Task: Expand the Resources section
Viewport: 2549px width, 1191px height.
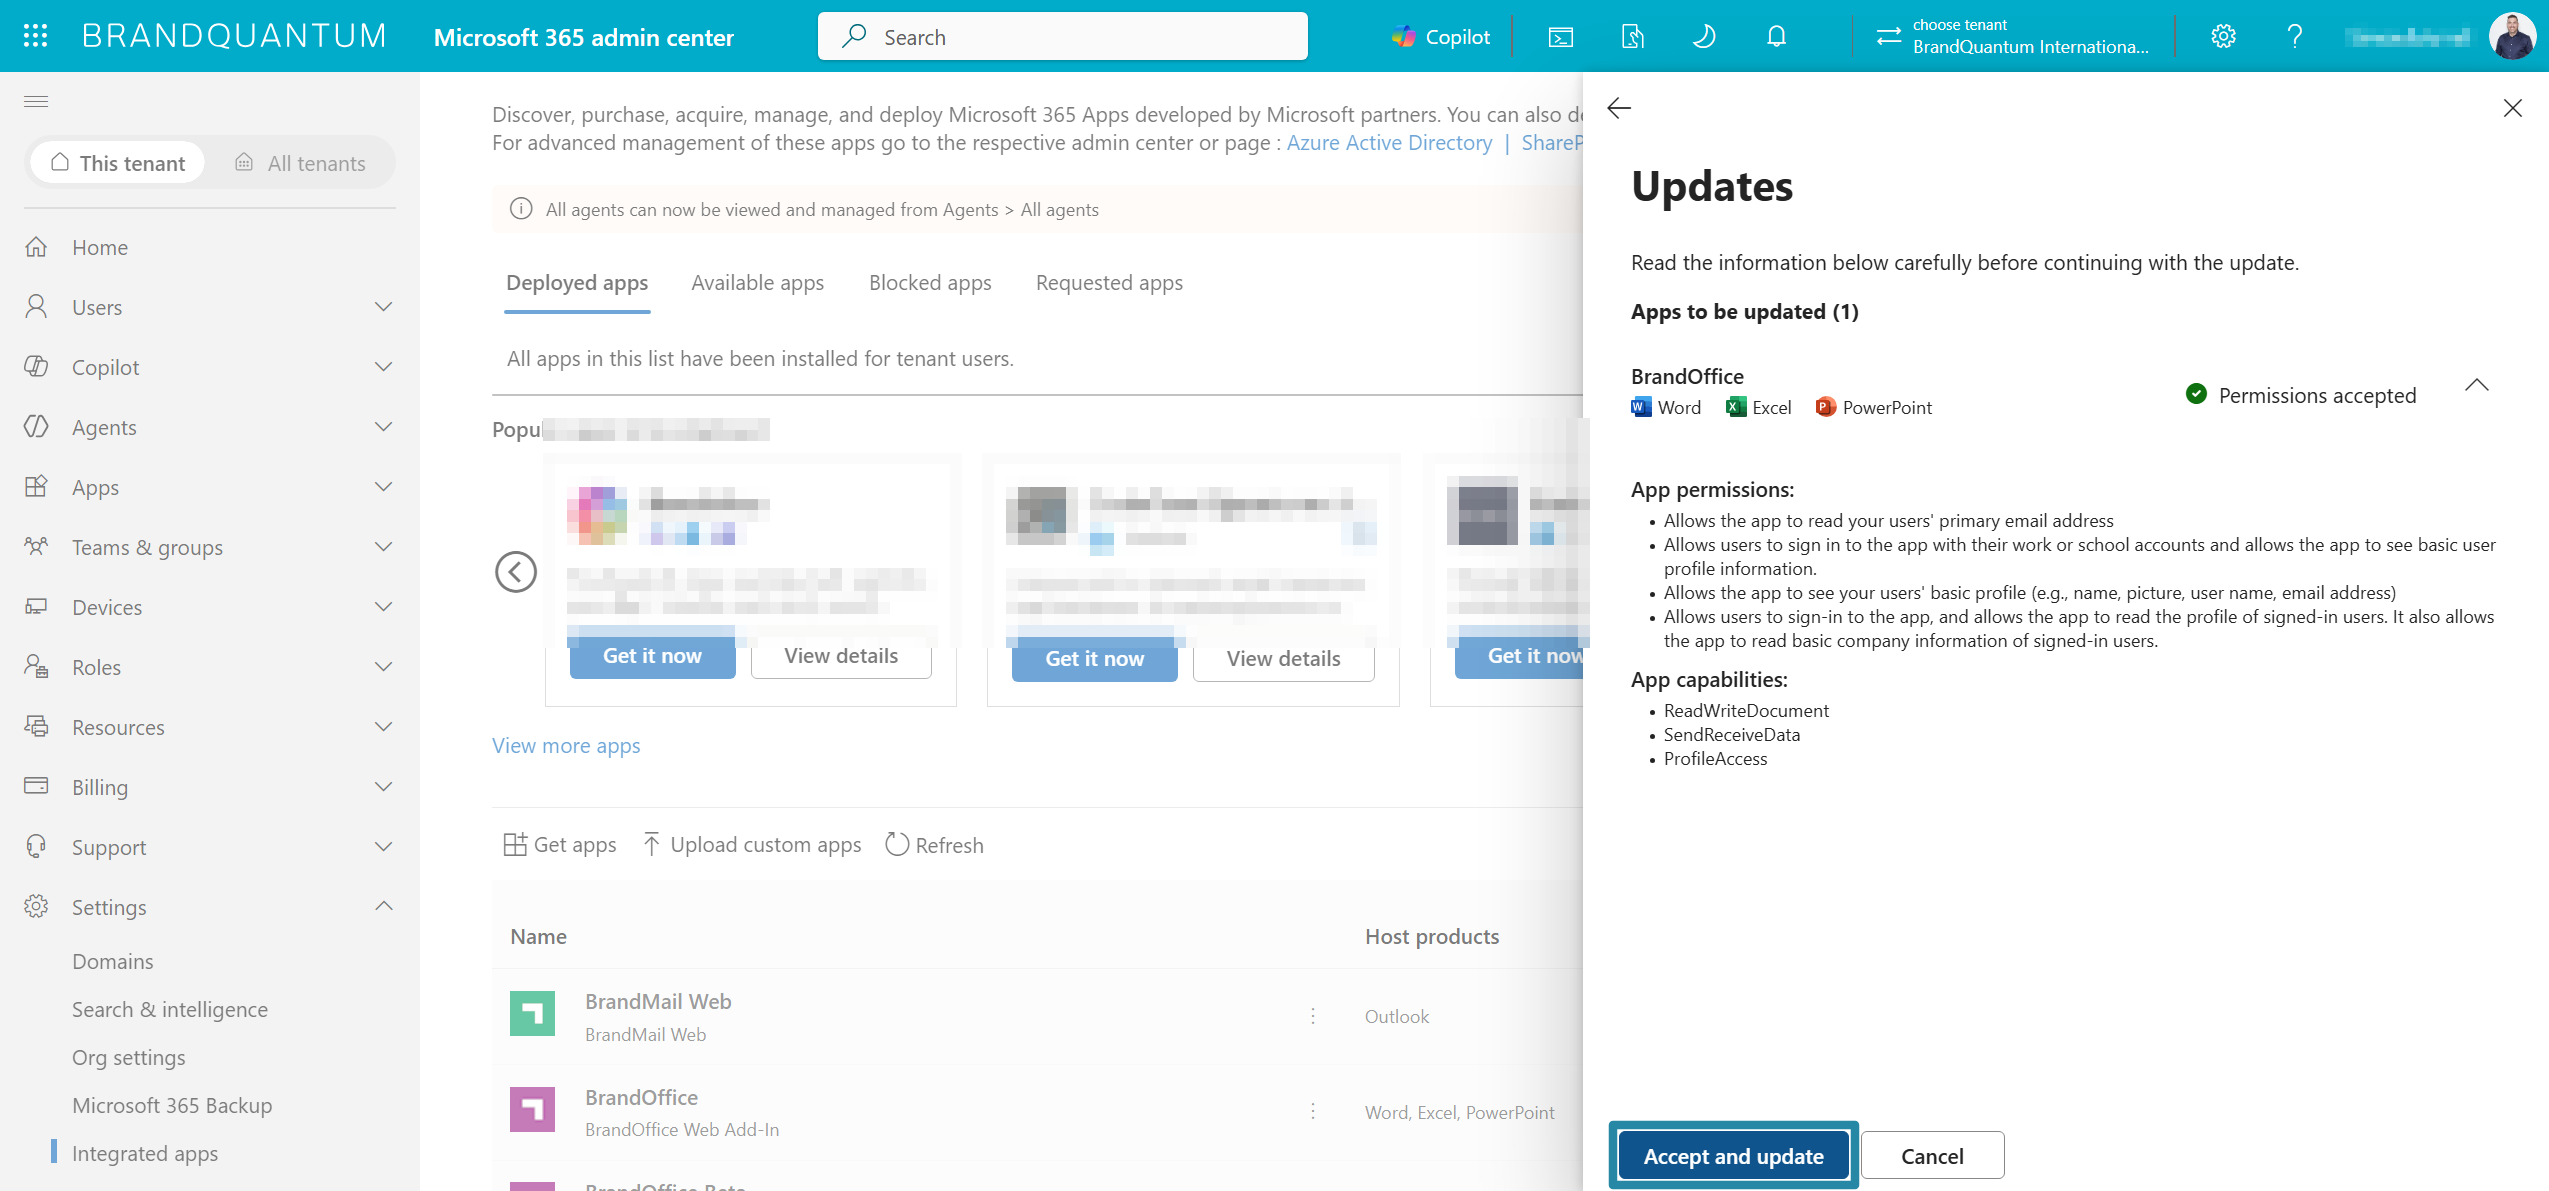Action: [x=383, y=727]
